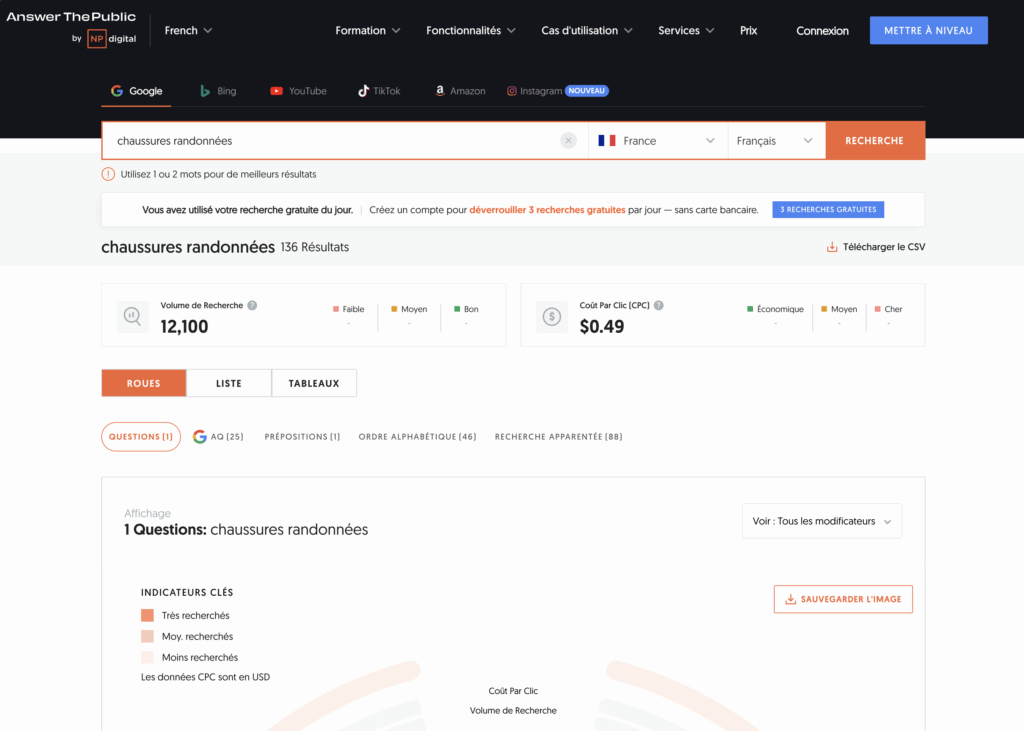The height and width of the screenshot is (731, 1024).
Task: Click the CSV download icon
Action: tap(832, 247)
